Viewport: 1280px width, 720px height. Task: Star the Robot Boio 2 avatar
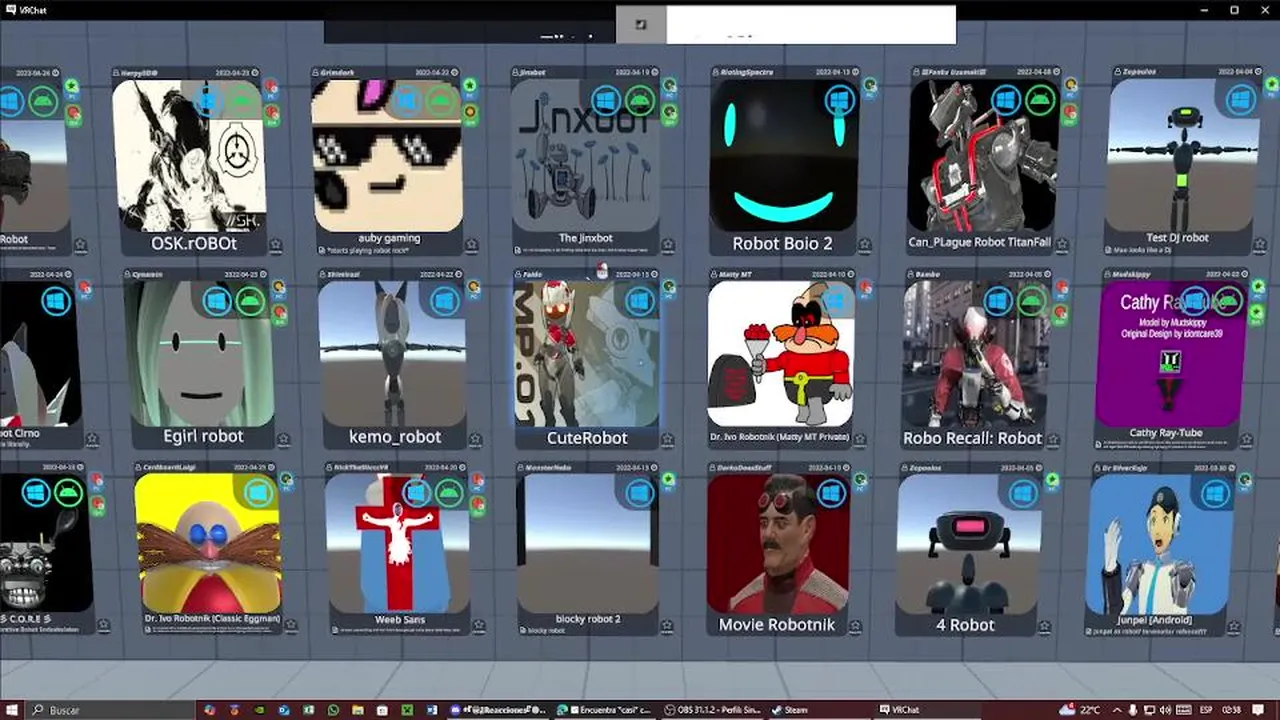pyautogui.click(x=864, y=245)
